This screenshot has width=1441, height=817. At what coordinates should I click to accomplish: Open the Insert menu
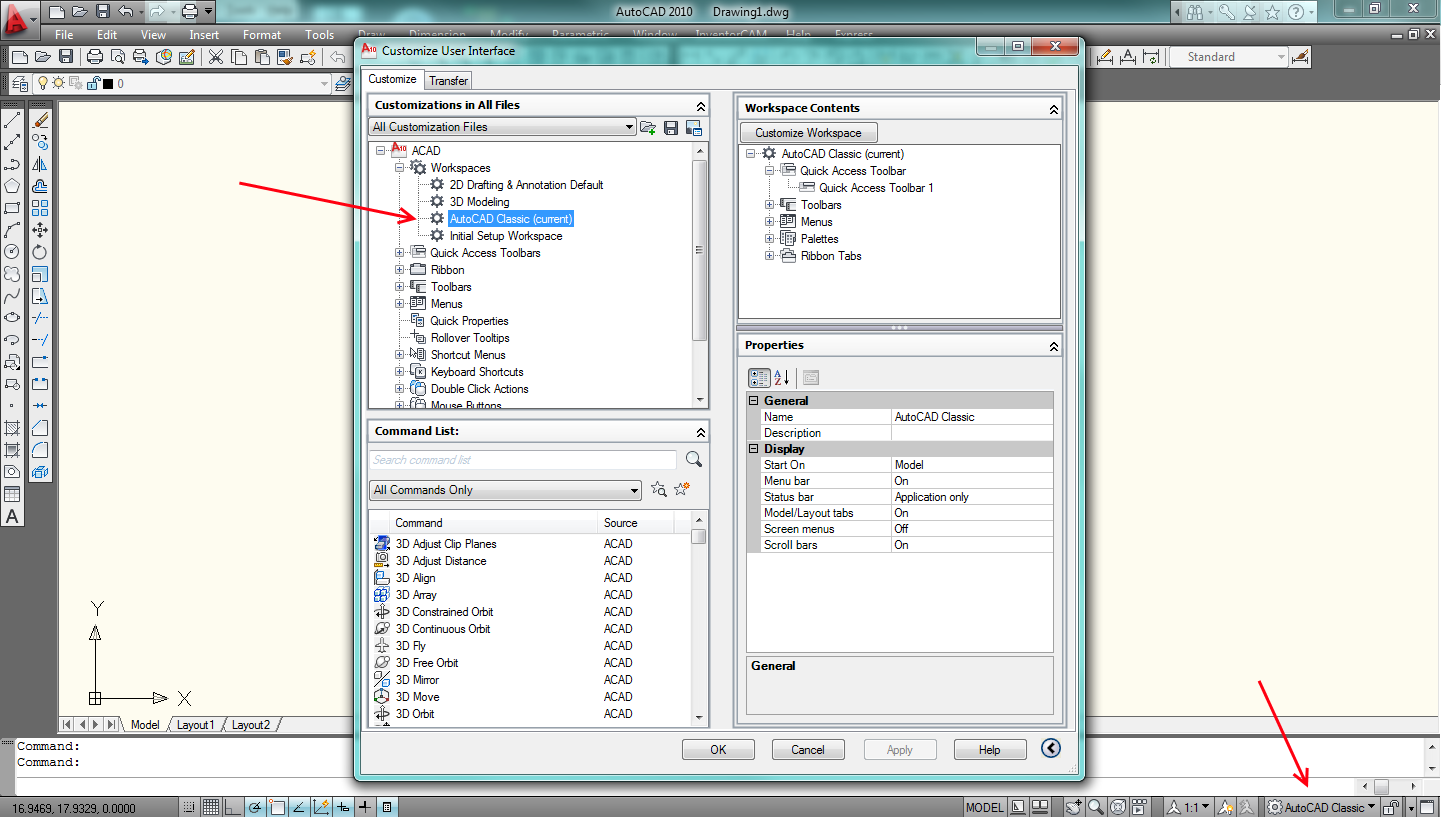point(204,34)
